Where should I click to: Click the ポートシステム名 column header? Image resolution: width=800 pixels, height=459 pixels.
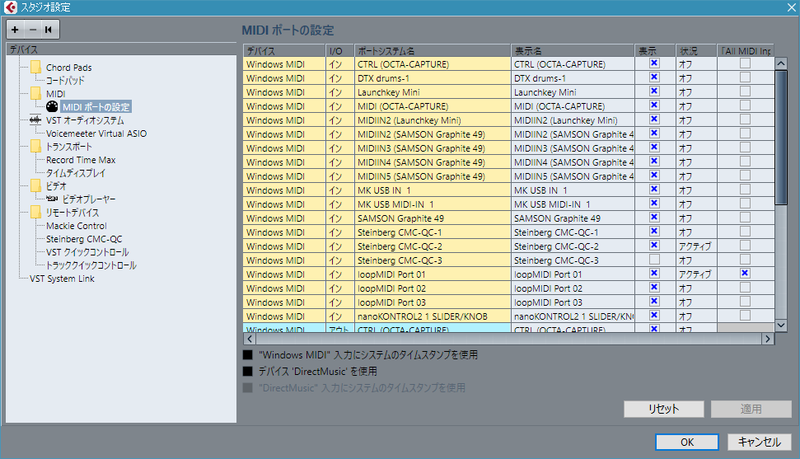pyautogui.click(x=433, y=50)
